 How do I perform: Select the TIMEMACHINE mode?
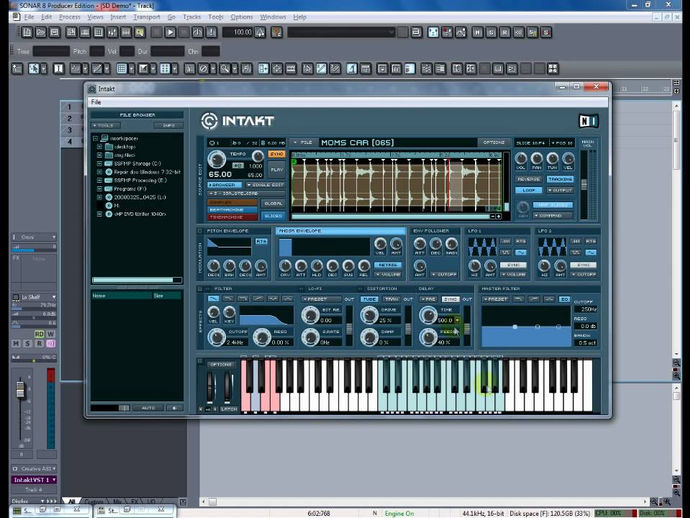pyautogui.click(x=233, y=217)
